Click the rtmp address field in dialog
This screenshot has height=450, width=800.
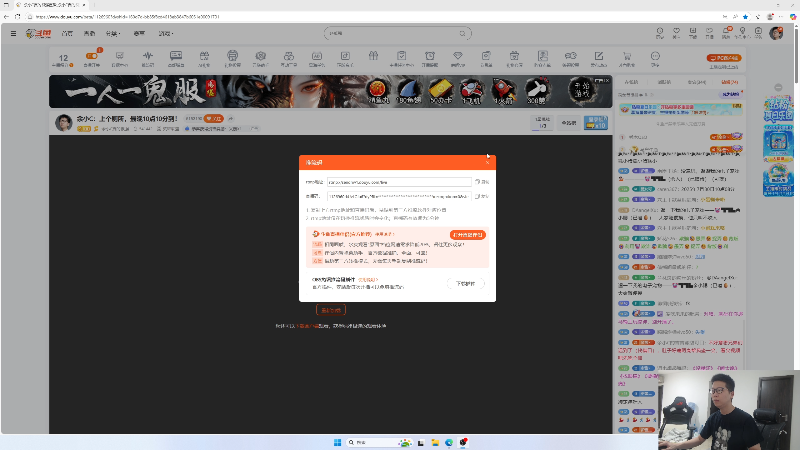pos(399,182)
